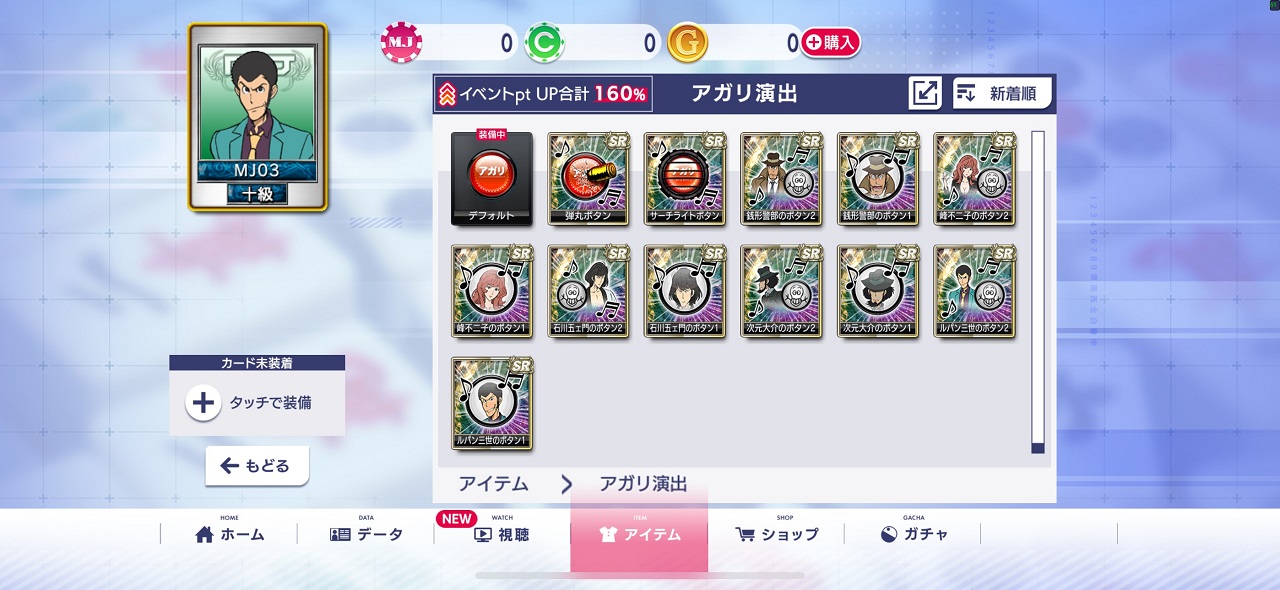Go back to アイテム in breadcrumb
Screen dimensions: 1280x590
point(494,484)
